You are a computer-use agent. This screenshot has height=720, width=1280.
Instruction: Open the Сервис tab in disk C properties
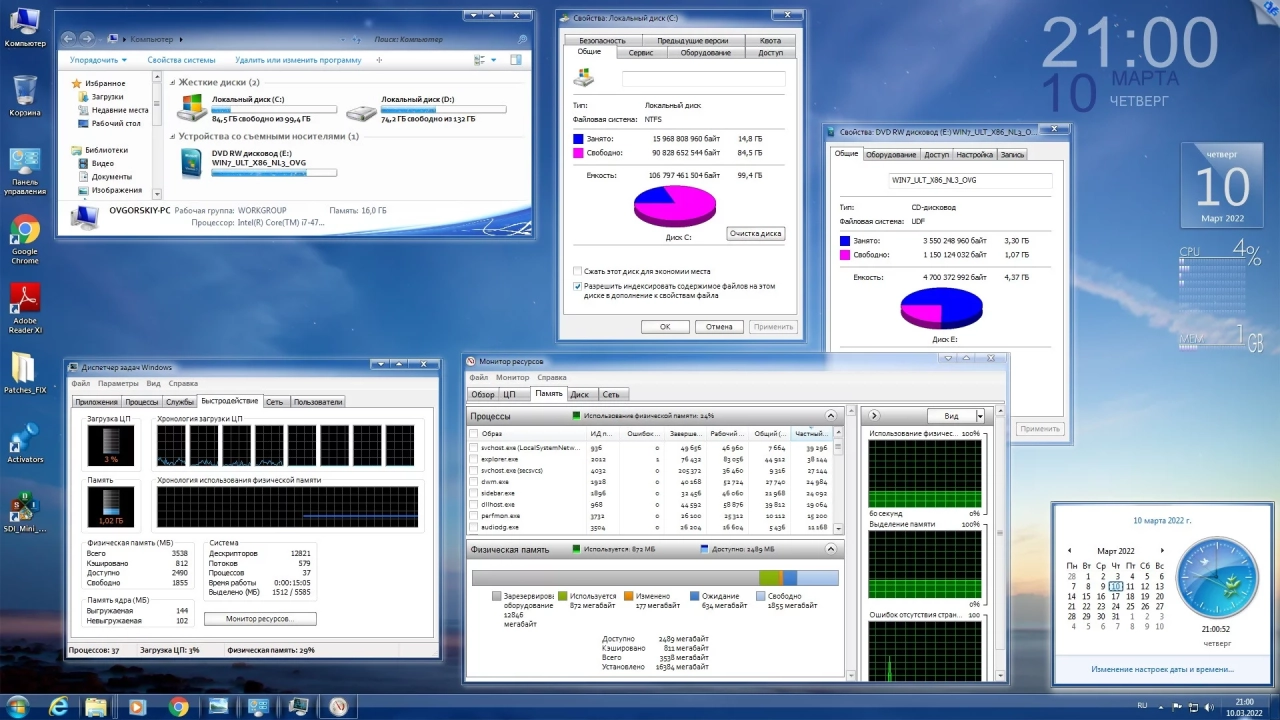pos(642,53)
